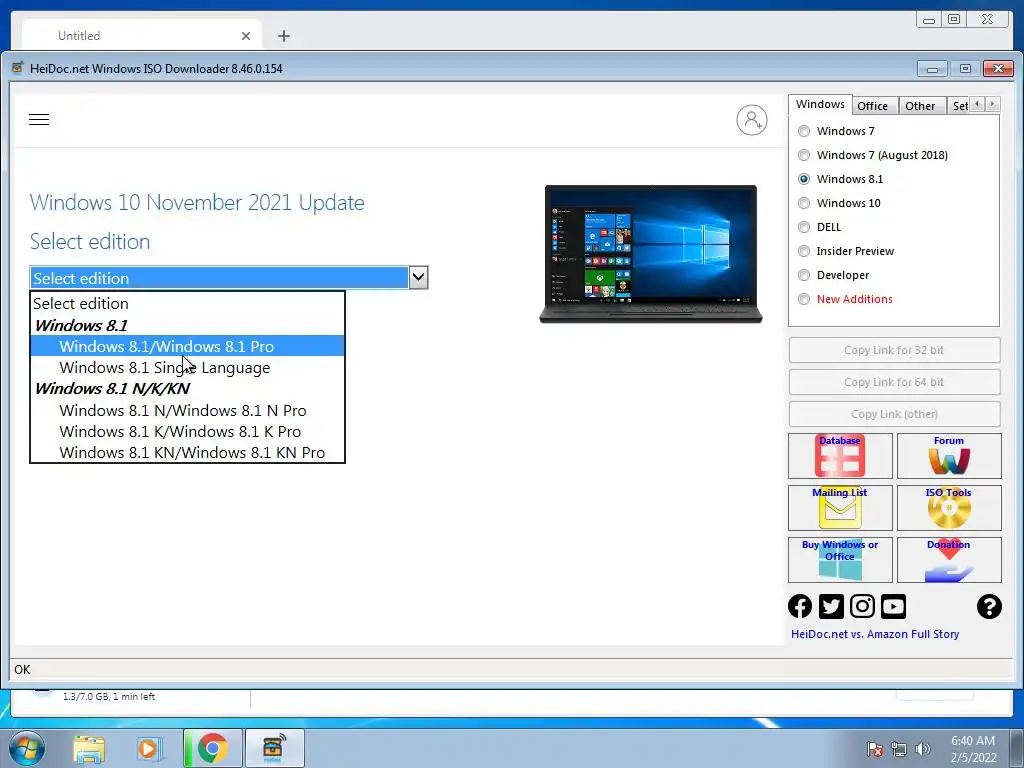Screen dimensions: 1024x768
Task: Select the Windows 10 radio button
Action: click(x=804, y=203)
